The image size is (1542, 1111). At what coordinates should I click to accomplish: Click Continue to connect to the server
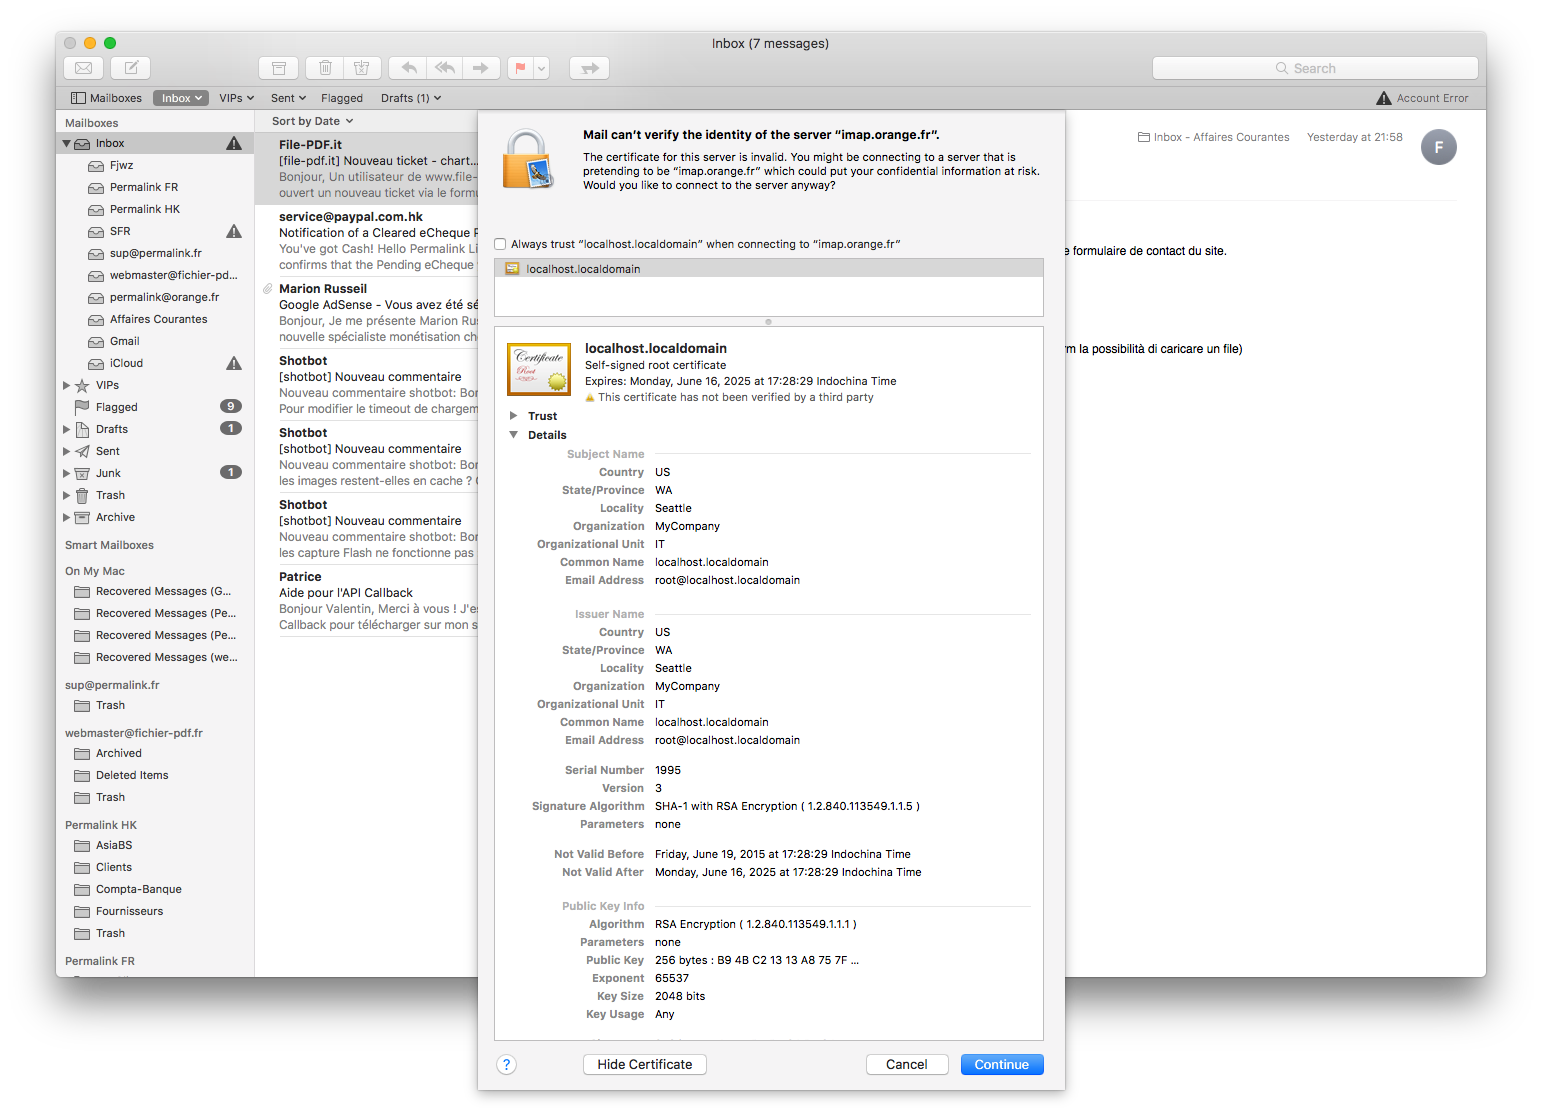pyautogui.click(x=1002, y=1065)
